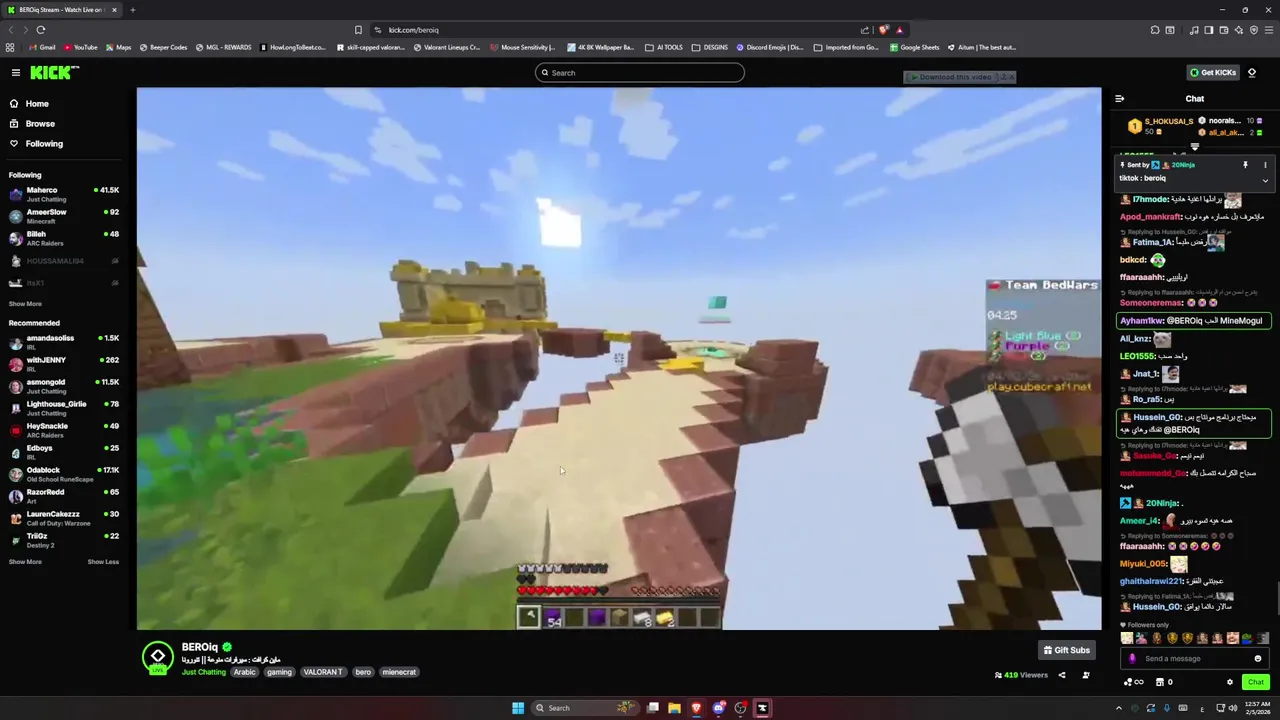Screen dimensions: 1280x720
Task: Expand the pinned message chevron
Action: point(1265,181)
